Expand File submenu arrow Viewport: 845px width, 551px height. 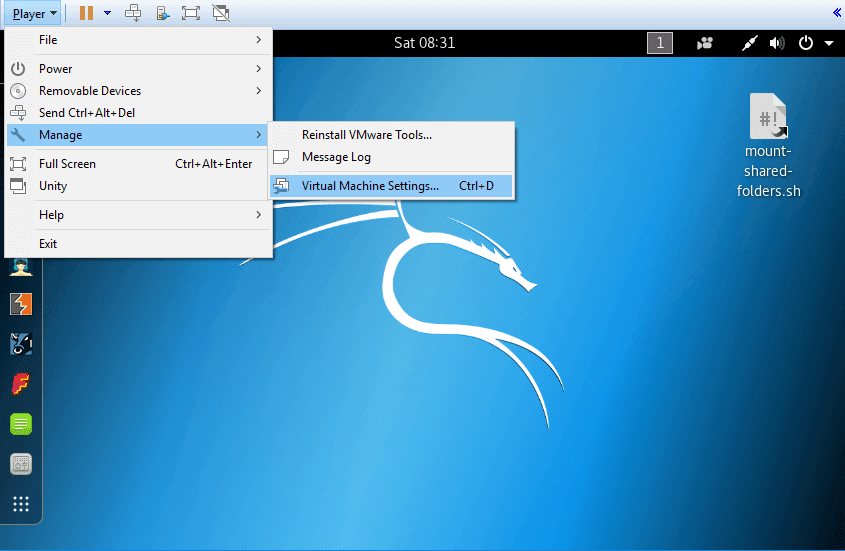pyautogui.click(x=259, y=40)
